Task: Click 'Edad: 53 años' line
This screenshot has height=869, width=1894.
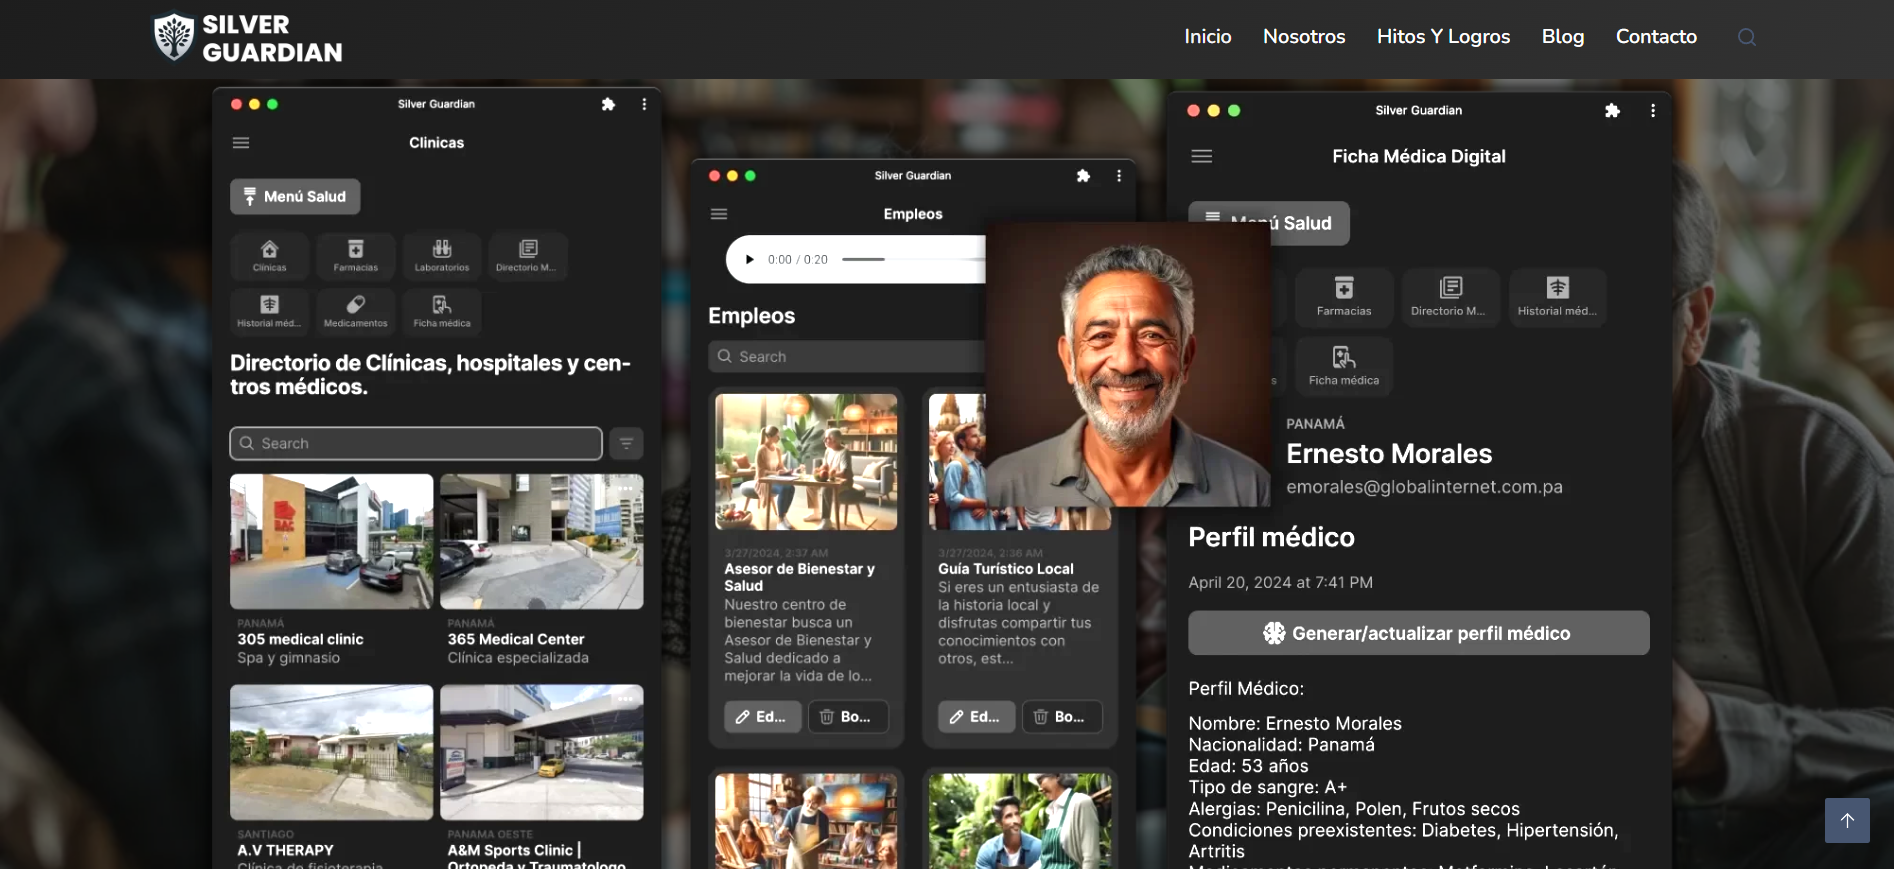Action: (1248, 766)
